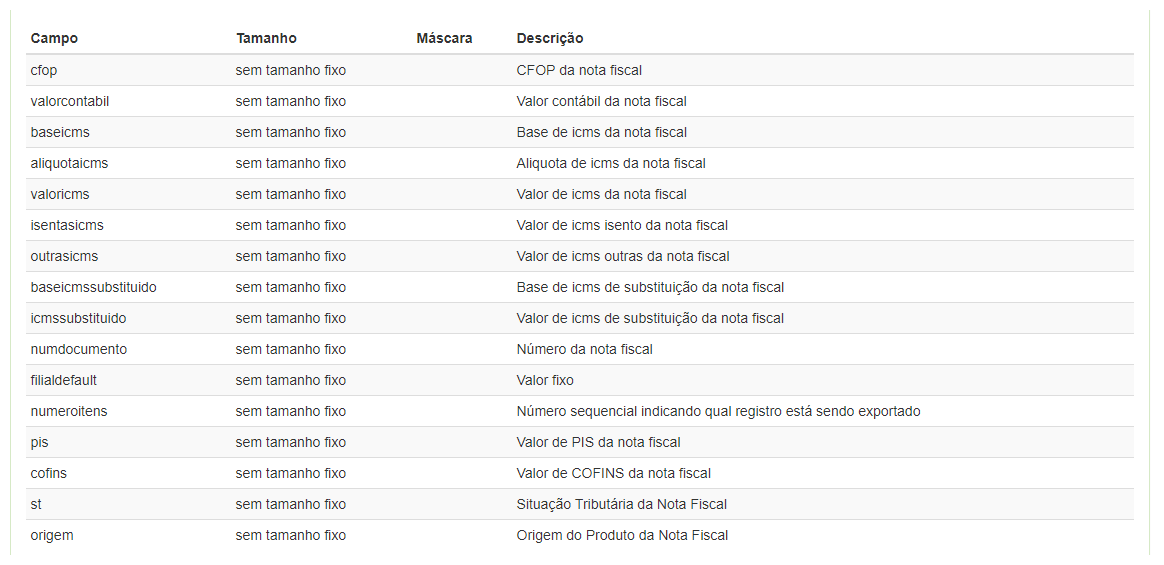Click the Tamanho column header
Screen dimensions: 1164x565
coord(266,38)
